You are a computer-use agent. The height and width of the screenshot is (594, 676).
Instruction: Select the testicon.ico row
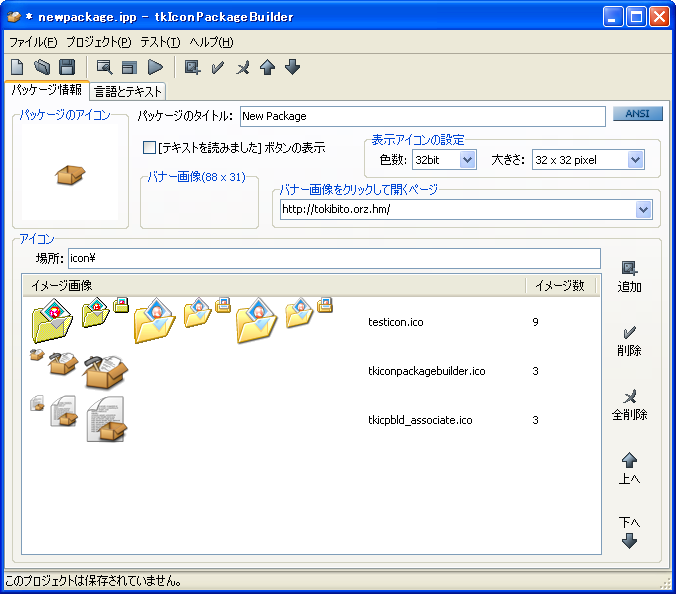point(311,322)
